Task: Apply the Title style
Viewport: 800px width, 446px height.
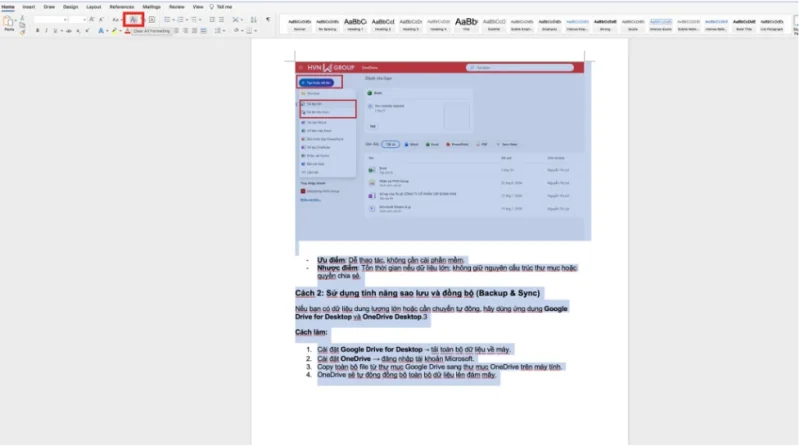Action: pyautogui.click(x=466, y=24)
